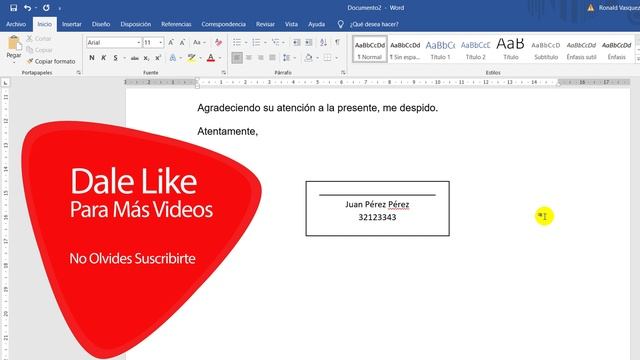Open the Referencias tab
Image resolution: width=640 pixels, height=360 pixels.
tap(176, 24)
